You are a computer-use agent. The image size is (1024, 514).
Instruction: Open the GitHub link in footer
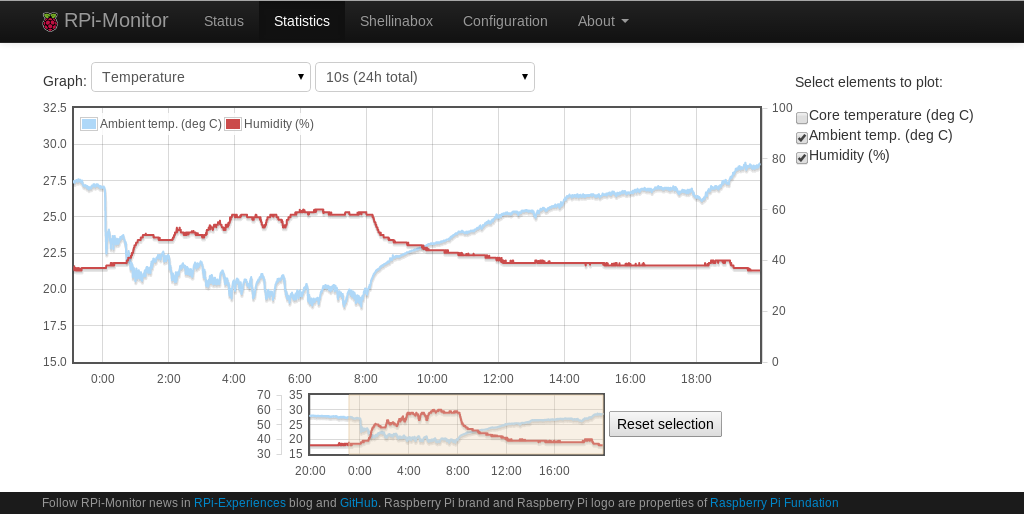pos(359,503)
